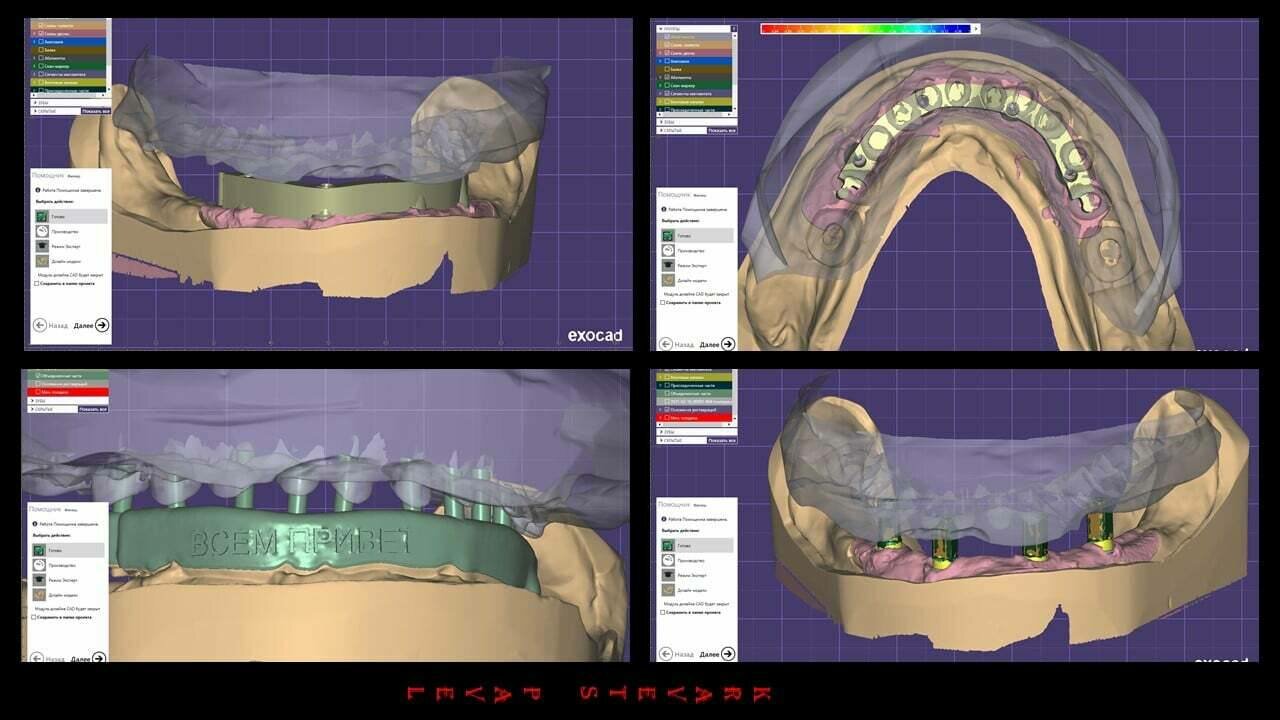Click Показать все in the top-right view
Image resolution: width=1280 pixels, height=720 pixels.
tap(722, 130)
